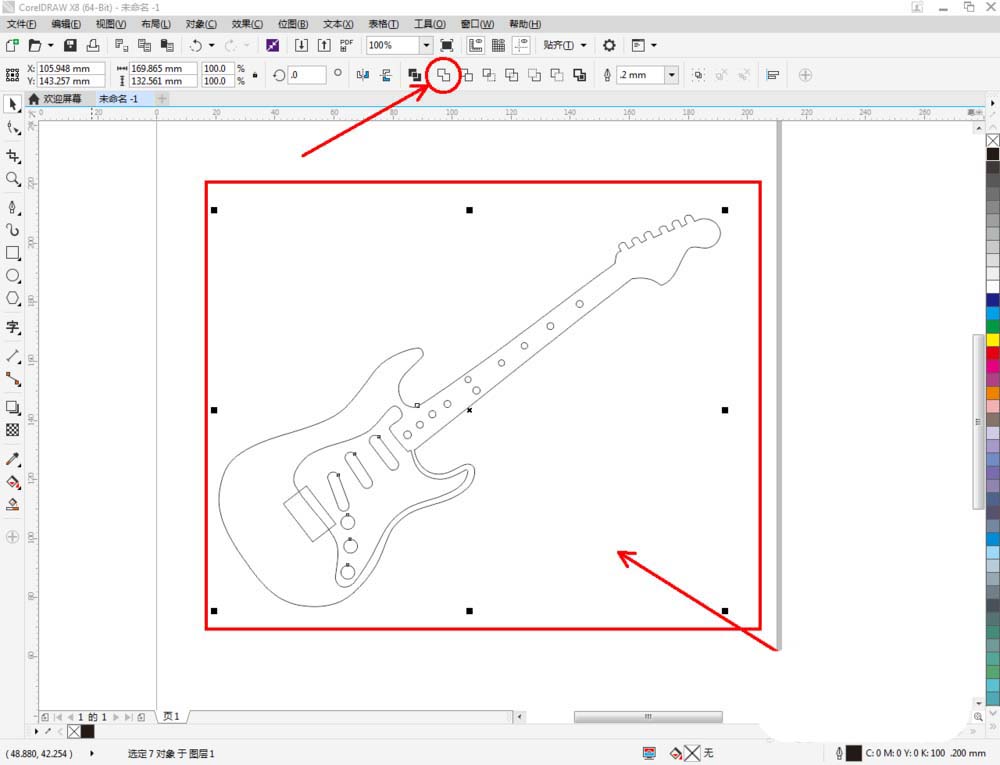Select the Text tool
Screen dimensions: 1000x765
pos(13,327)
